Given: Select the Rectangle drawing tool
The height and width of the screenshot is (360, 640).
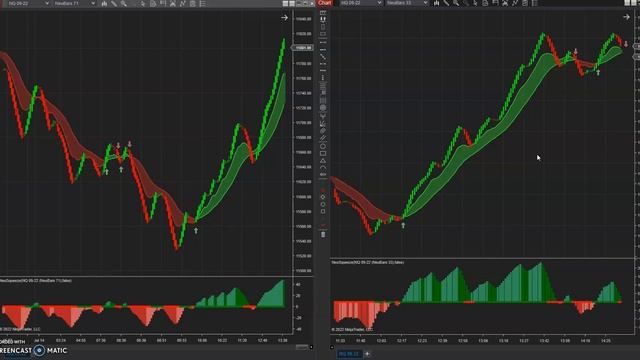Looking at the screenshot, I should [x=323, y=153].
